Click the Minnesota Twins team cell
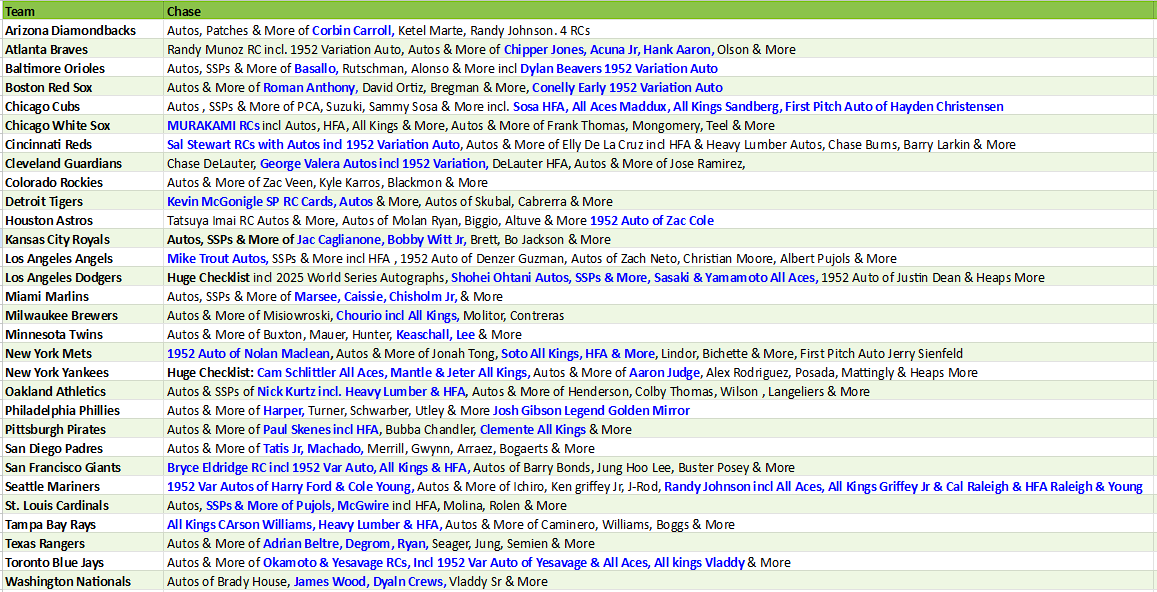The width and height of the screenshot is (1157, 592). (82, 334)
